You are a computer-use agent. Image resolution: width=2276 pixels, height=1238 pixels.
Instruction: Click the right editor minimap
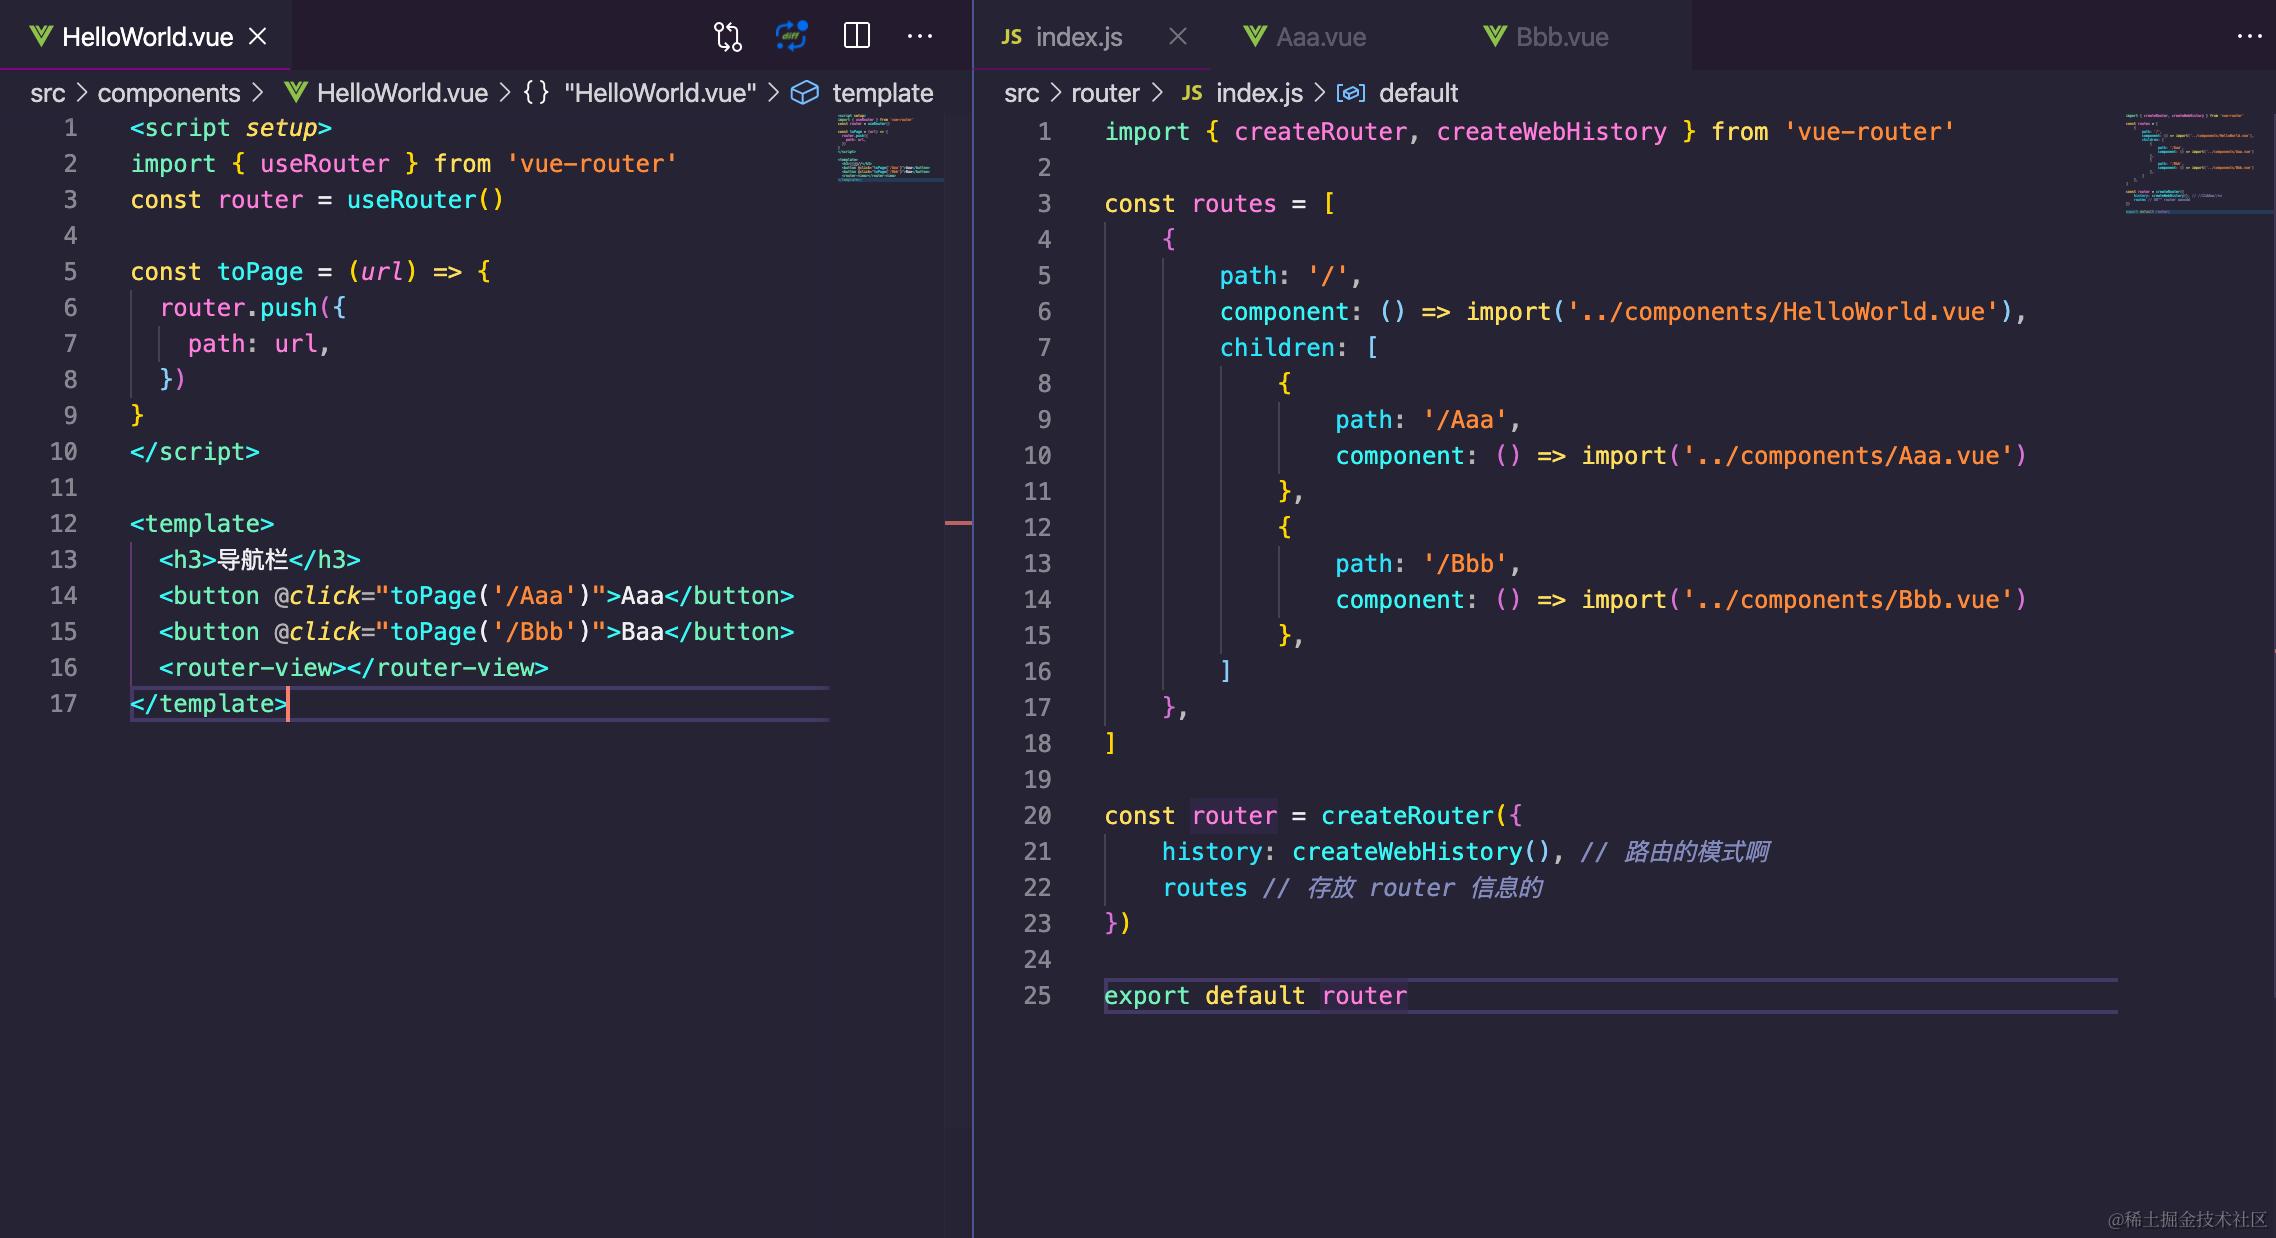2197,163
